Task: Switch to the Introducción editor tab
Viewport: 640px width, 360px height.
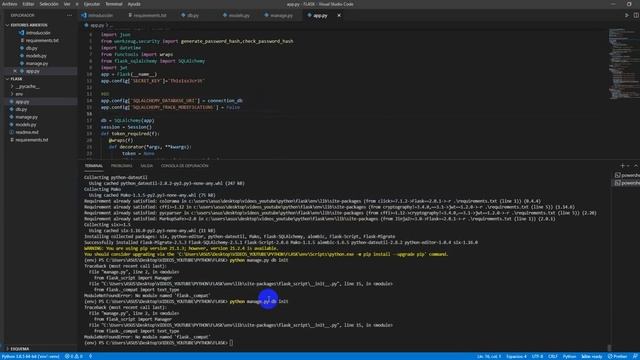Action: (98, 16)
